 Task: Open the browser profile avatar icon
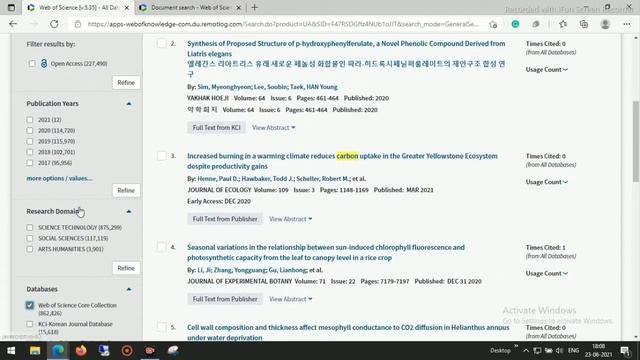coord(605,24)
